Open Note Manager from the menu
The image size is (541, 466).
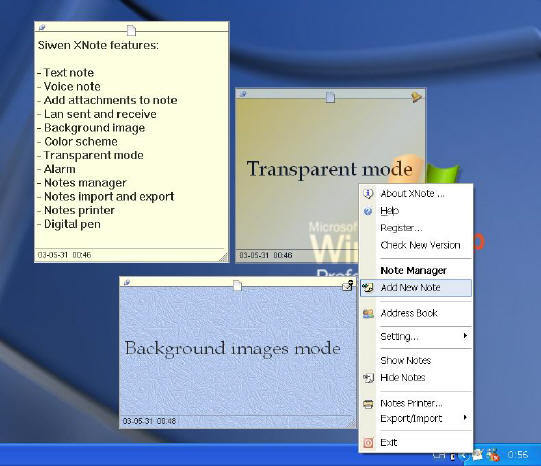[x=416, y=271]
